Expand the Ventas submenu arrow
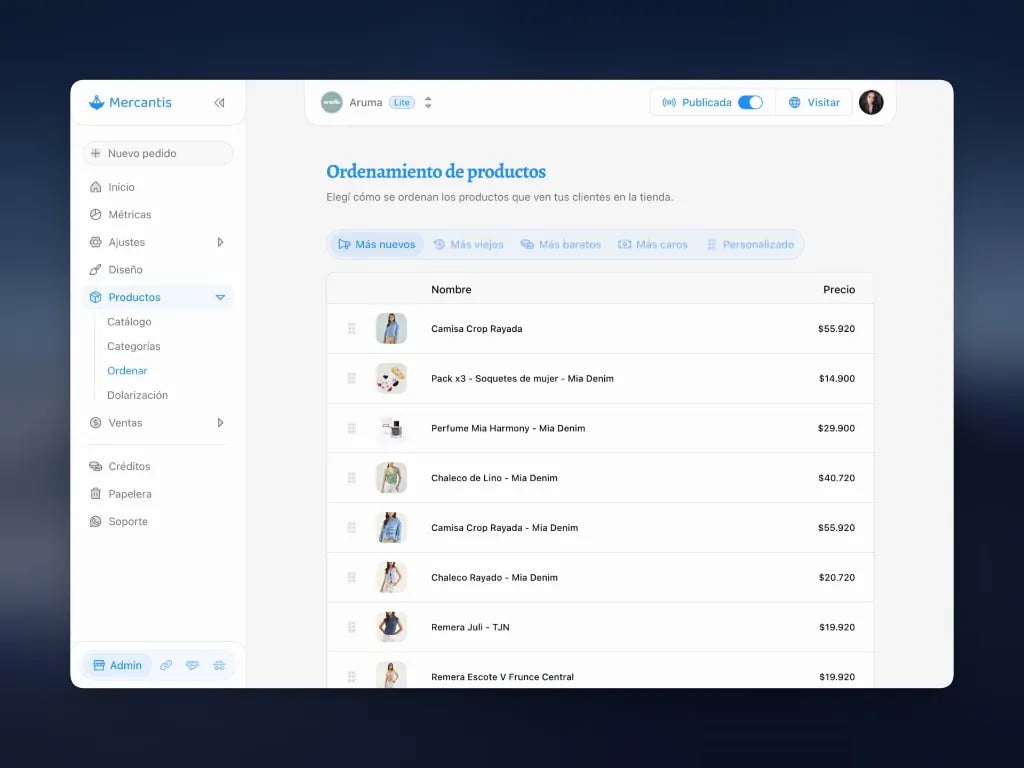Viewport: 1024px width, 768px height. (x=220, y=423)
